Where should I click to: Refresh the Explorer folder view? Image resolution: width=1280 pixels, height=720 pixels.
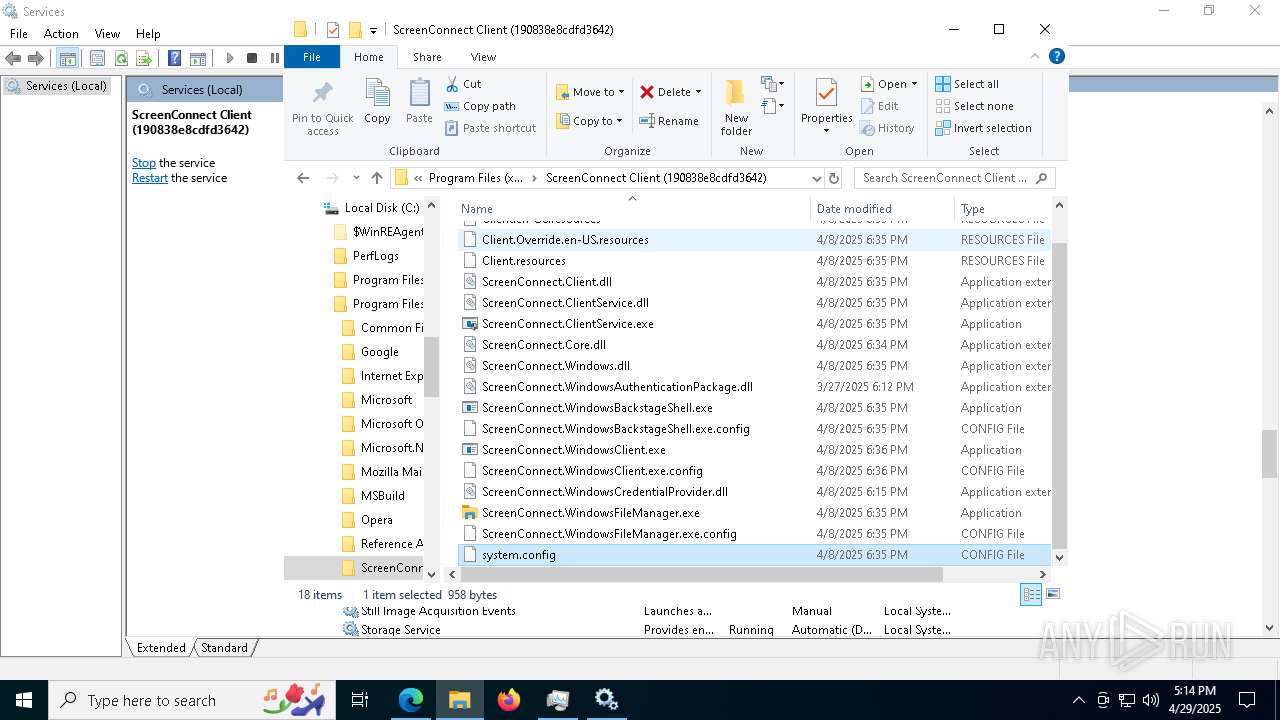pyautogui.click(x=834, y=178)
